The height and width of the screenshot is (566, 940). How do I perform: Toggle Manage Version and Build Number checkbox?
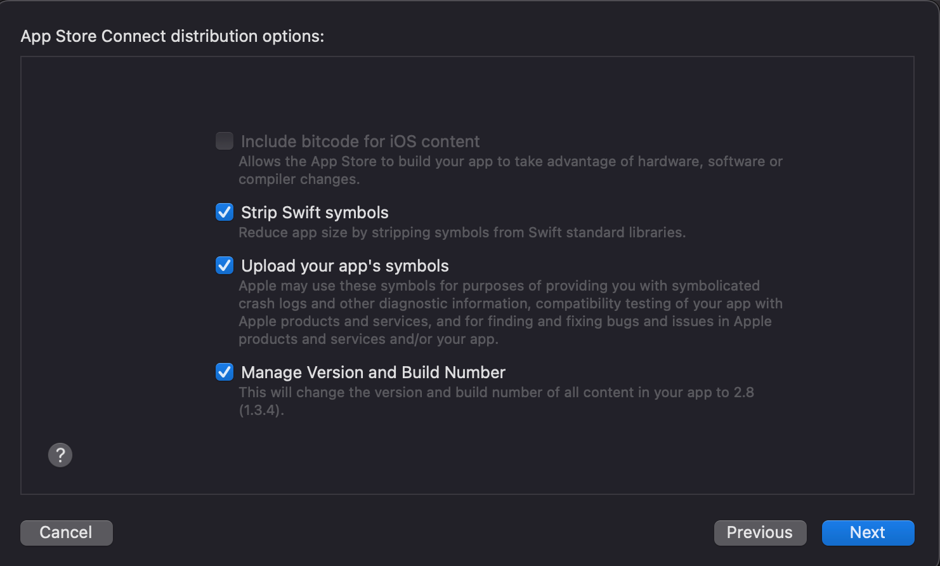[225, 372]
